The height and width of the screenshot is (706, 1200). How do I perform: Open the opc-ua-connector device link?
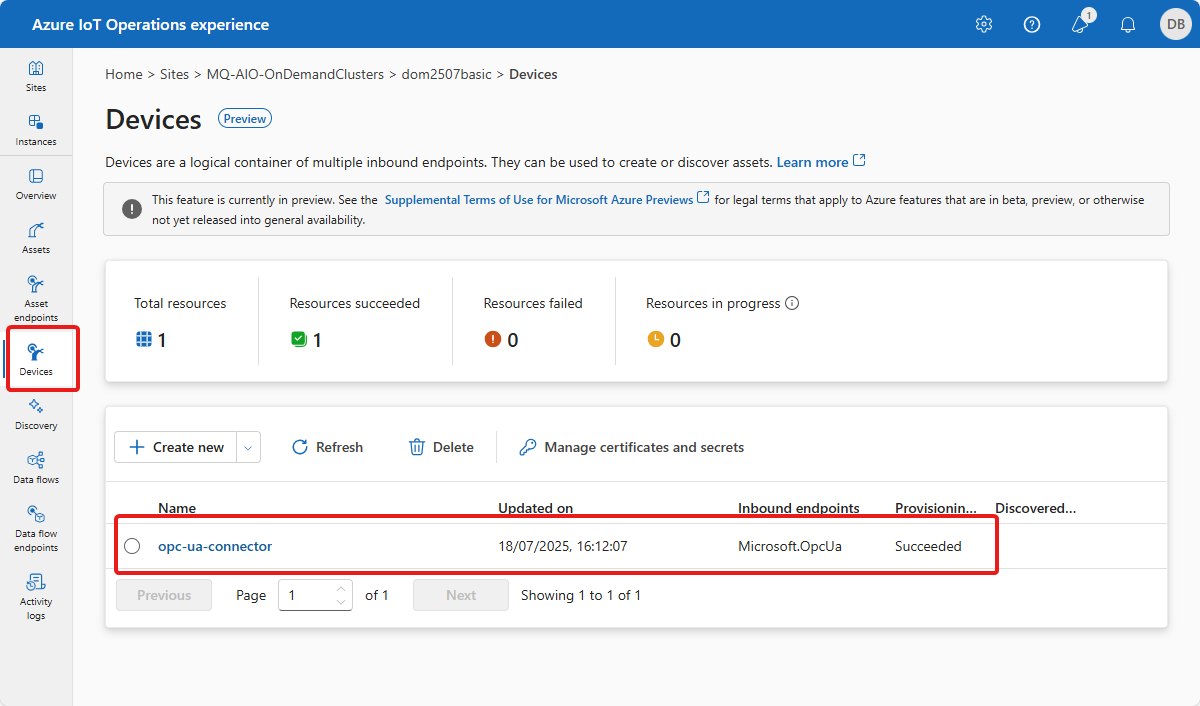(215, 546)
